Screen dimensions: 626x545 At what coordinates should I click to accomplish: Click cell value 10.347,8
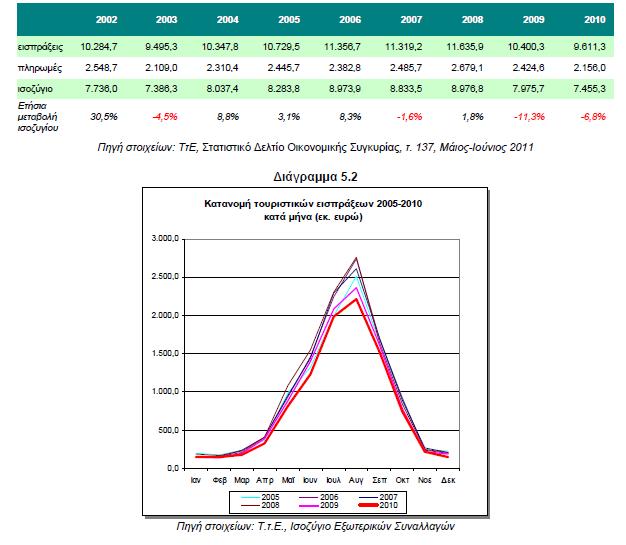220,47
